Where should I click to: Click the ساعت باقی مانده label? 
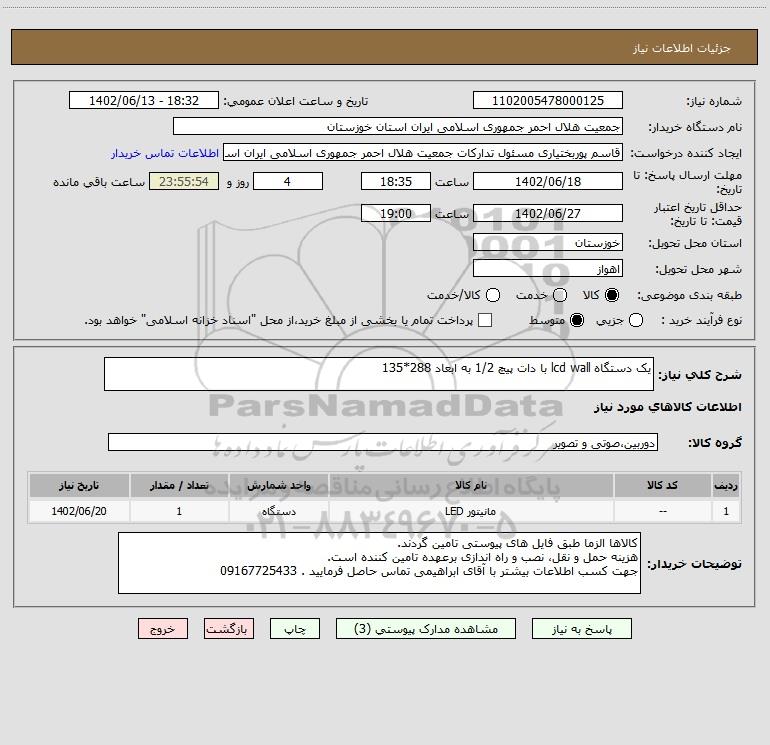99,182
